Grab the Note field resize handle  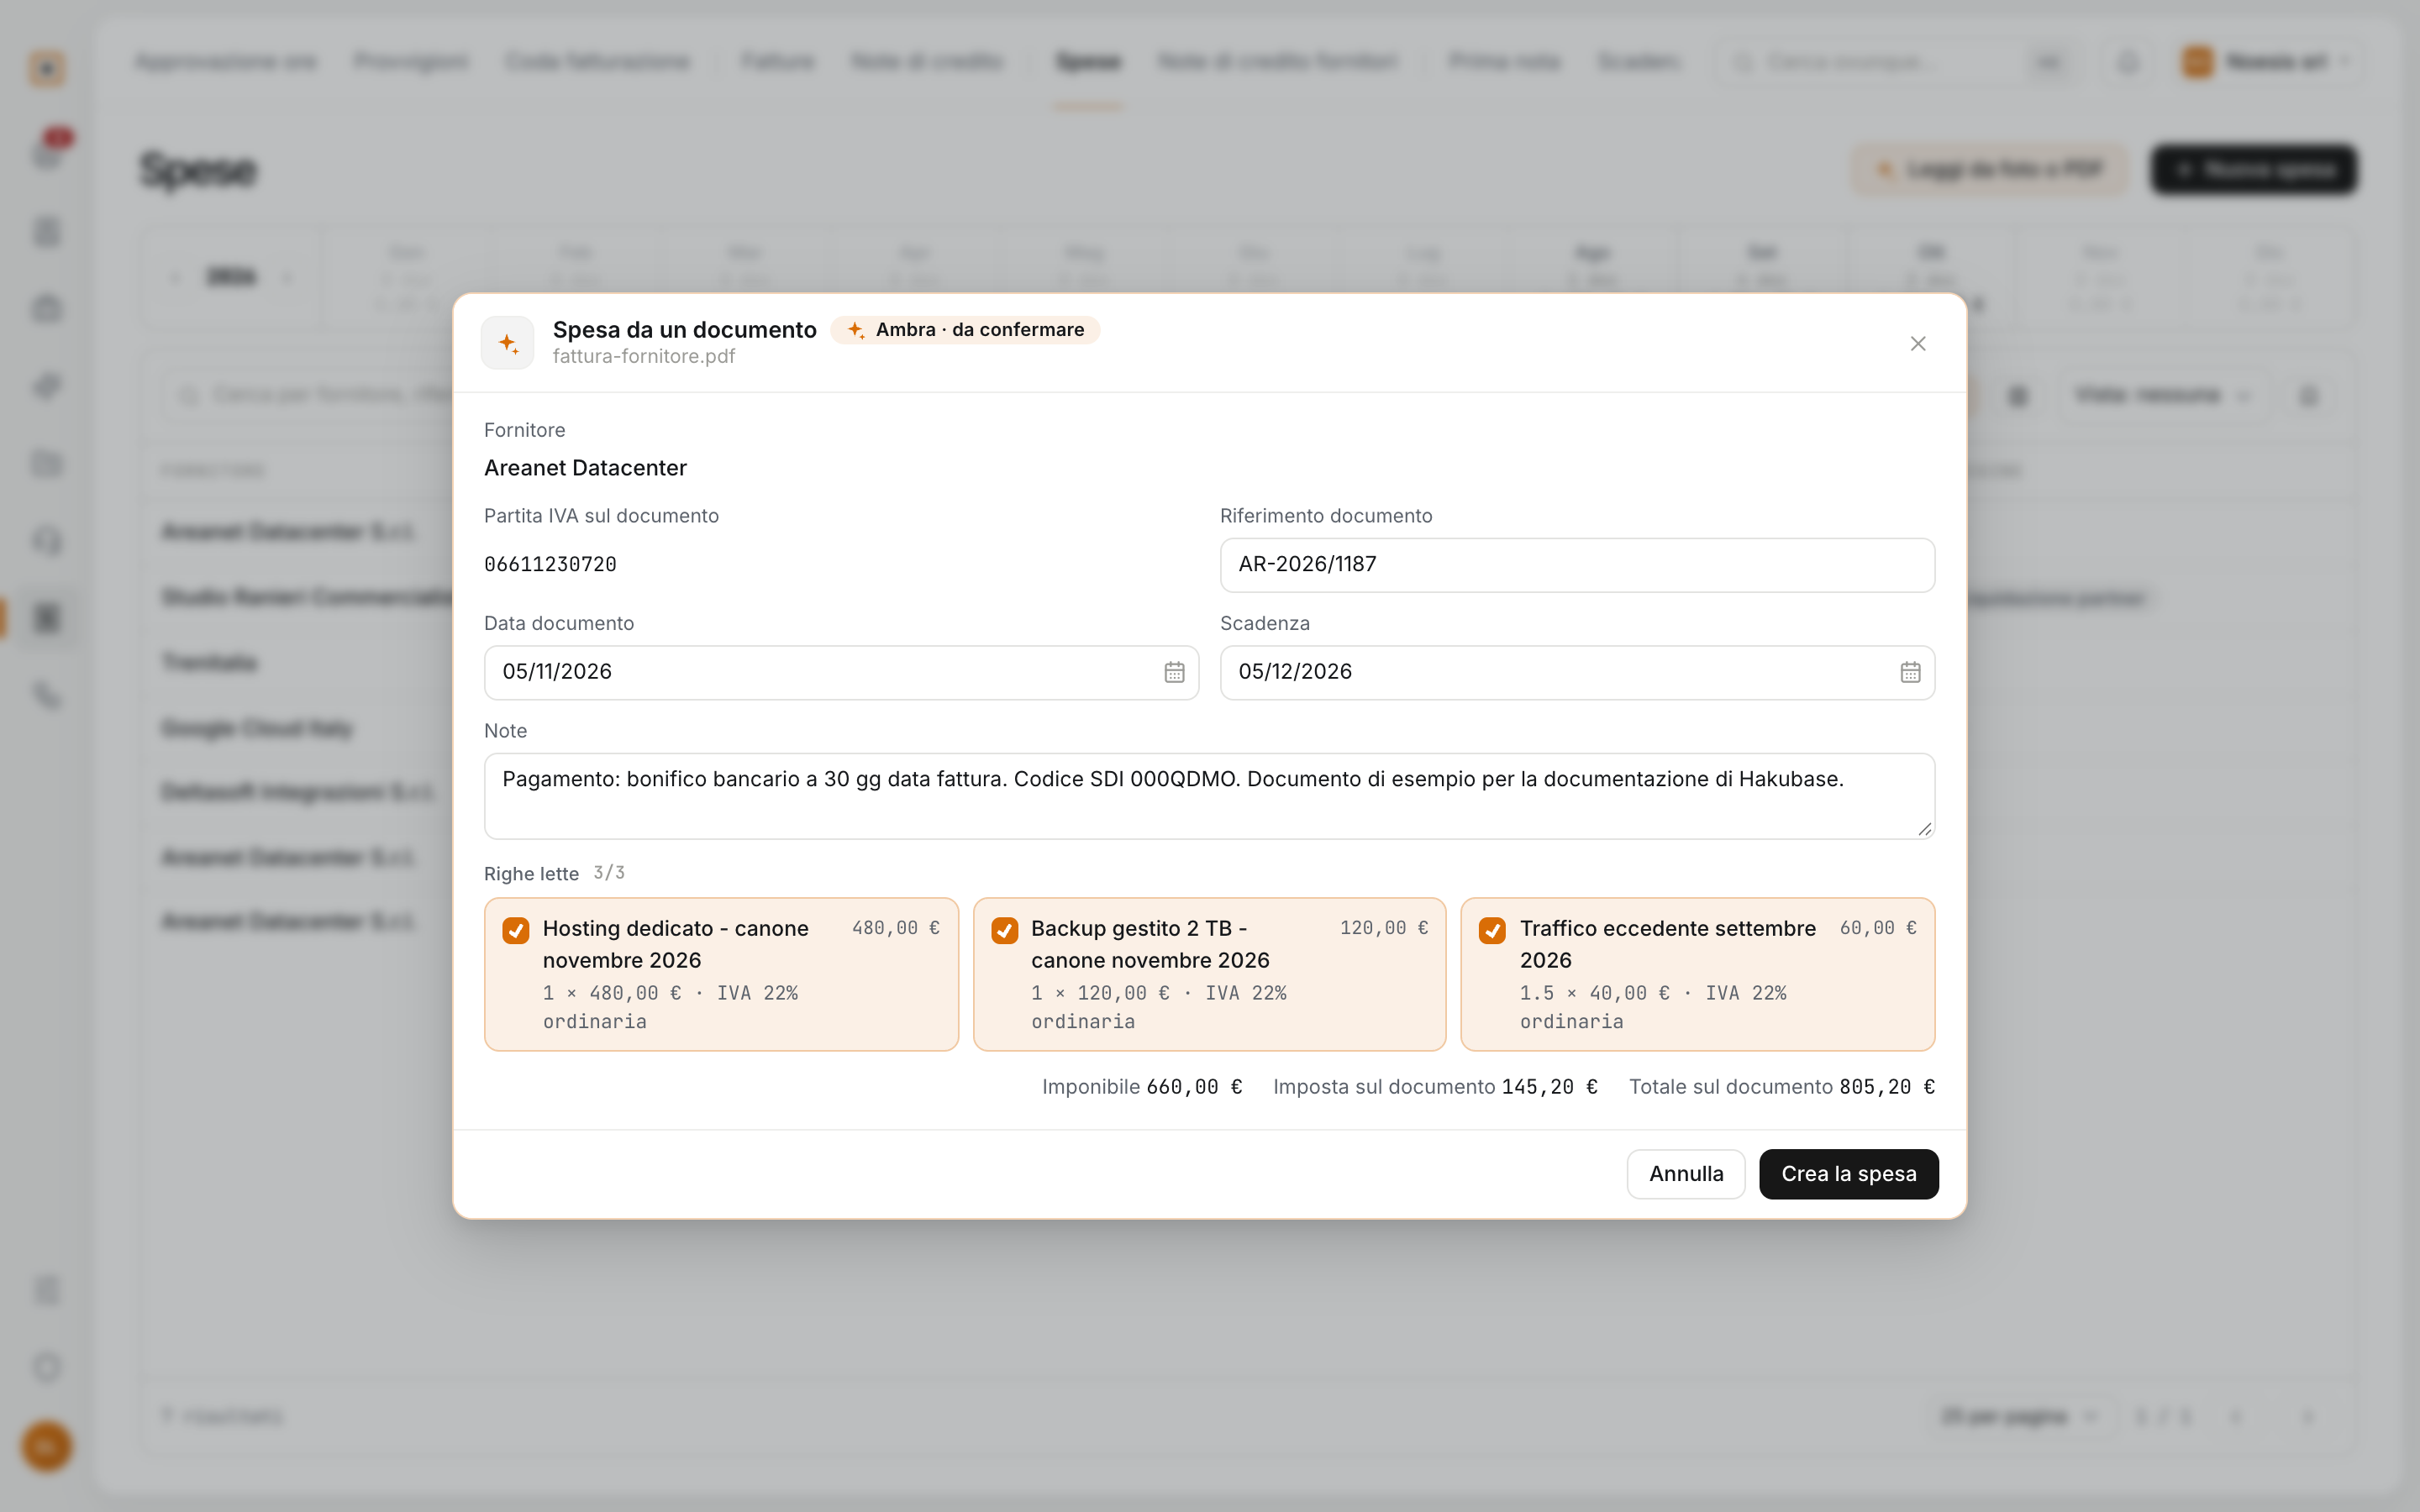coord(1924,828)
